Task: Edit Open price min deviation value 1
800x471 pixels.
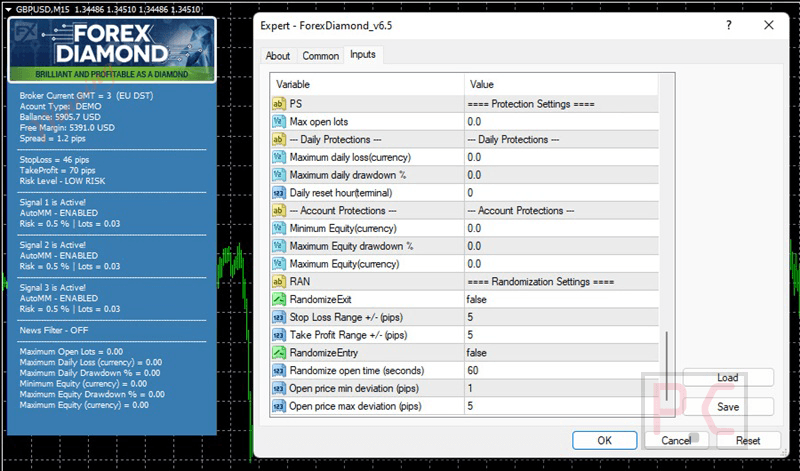Action: pos(561,388)
